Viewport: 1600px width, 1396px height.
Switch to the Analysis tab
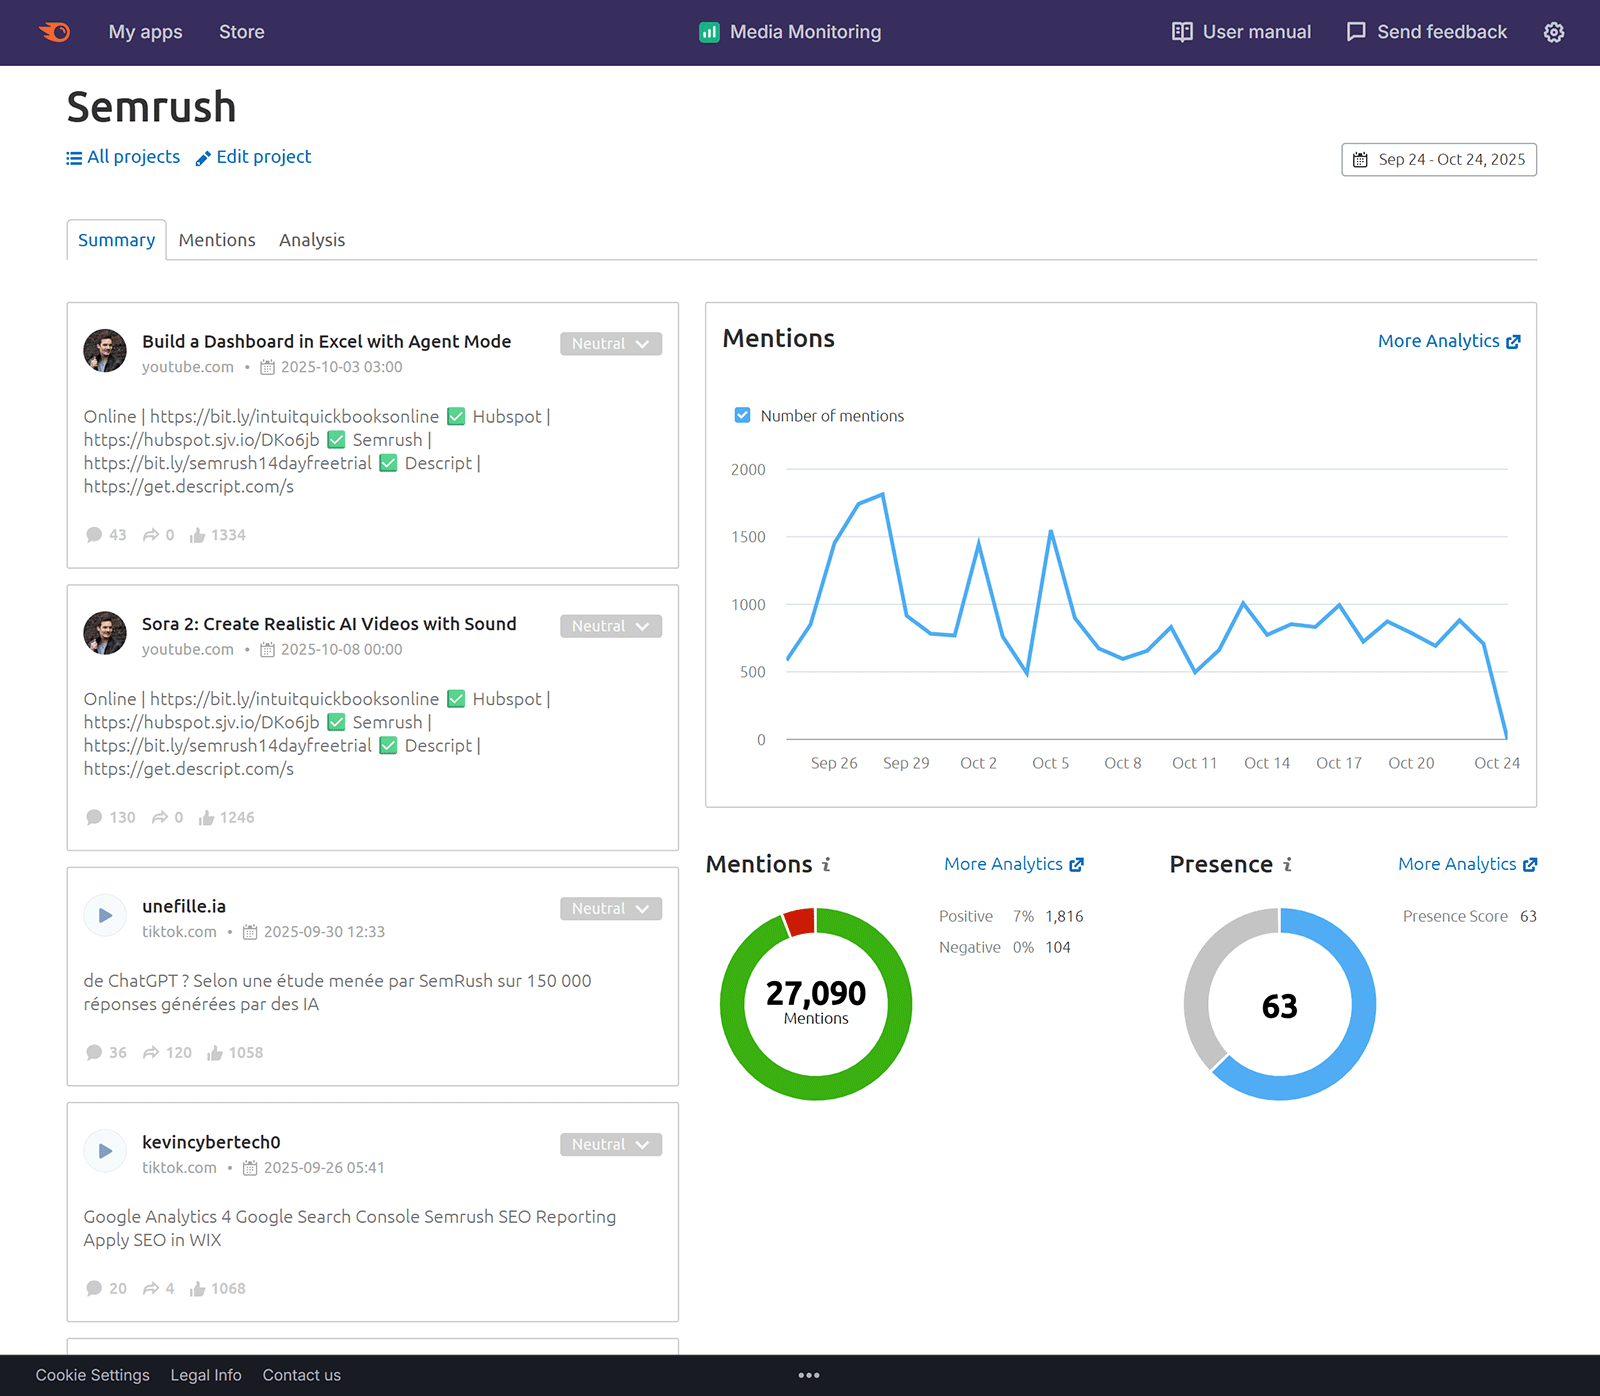coord(311,240)
